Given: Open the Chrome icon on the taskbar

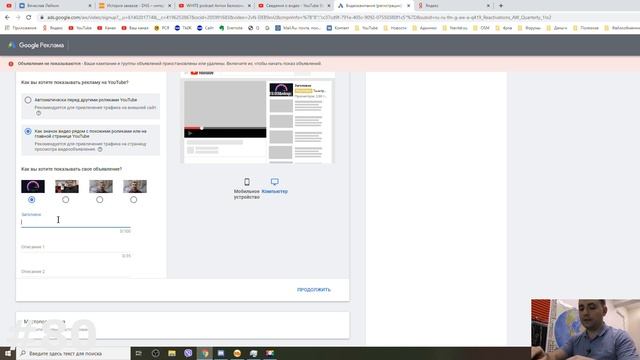Looking at the screenshot, I should [204, 353].
